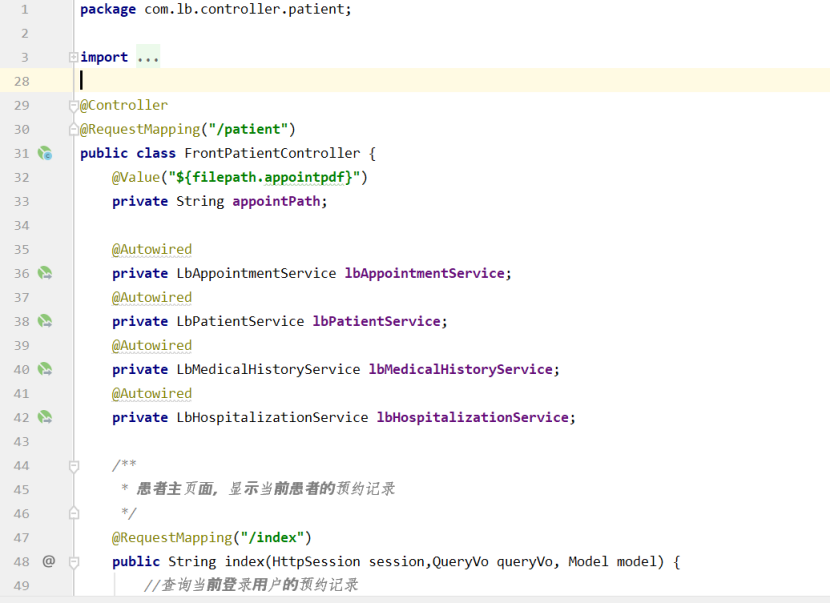Click request mapping @ gutter icon on line 48
Screen dimensions: 830x604
tap(49, 561)
